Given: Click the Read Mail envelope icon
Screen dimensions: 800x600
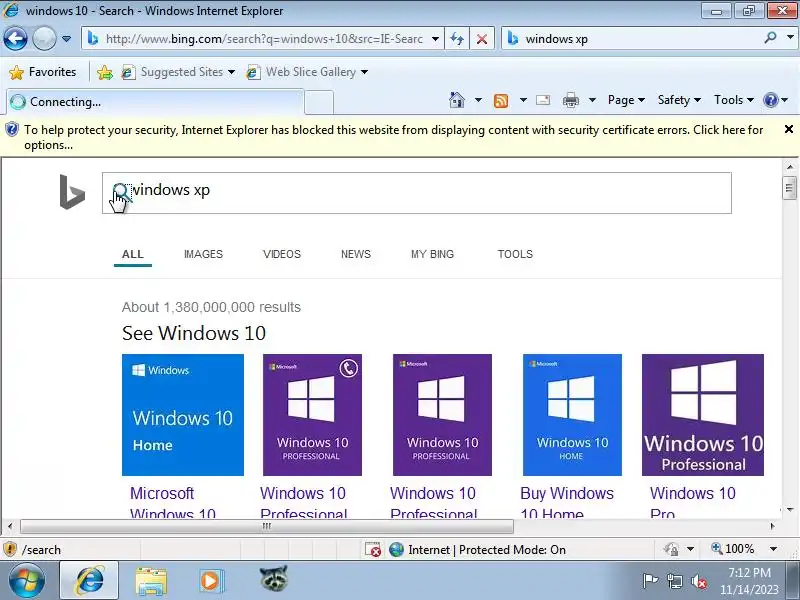Looking at the screenshot, I should pyautogui.click(x=543, y=100).
